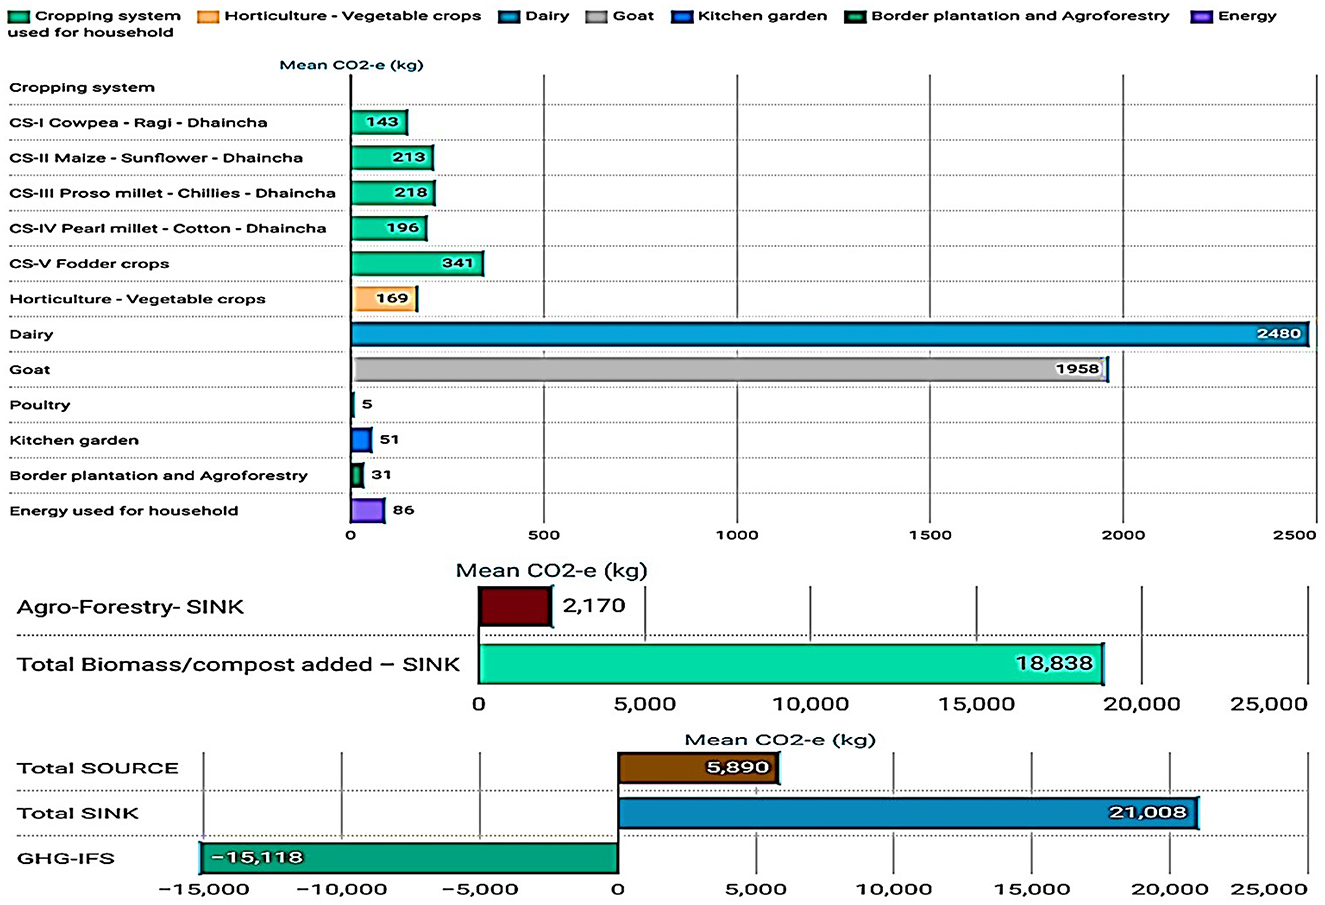The height and width of the screenshot is (905, 1325).
Task: Select the CS-II bar showing 213
Action: click(x=392, y=157)
